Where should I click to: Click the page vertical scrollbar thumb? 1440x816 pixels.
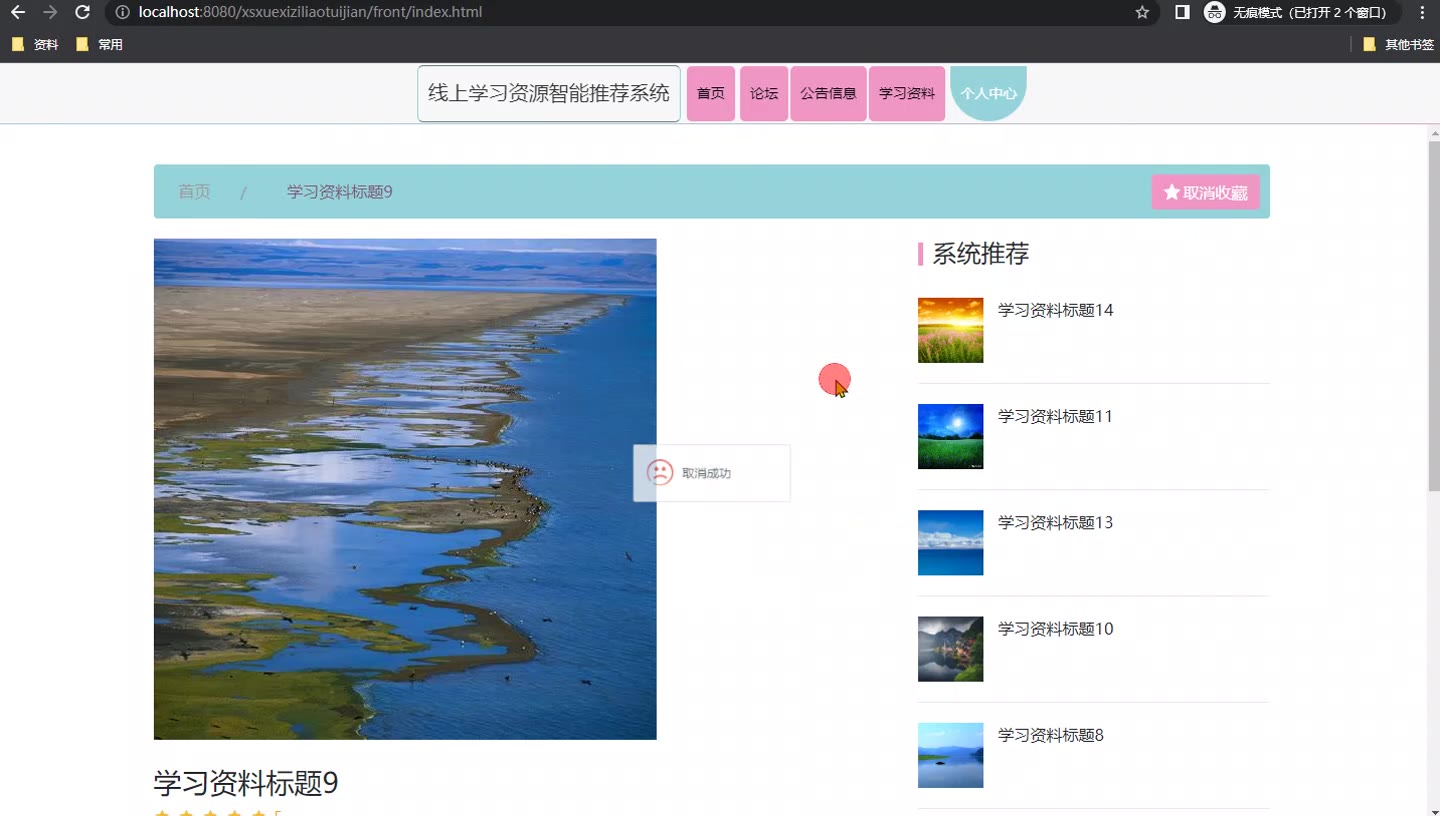pos(1433,317)
